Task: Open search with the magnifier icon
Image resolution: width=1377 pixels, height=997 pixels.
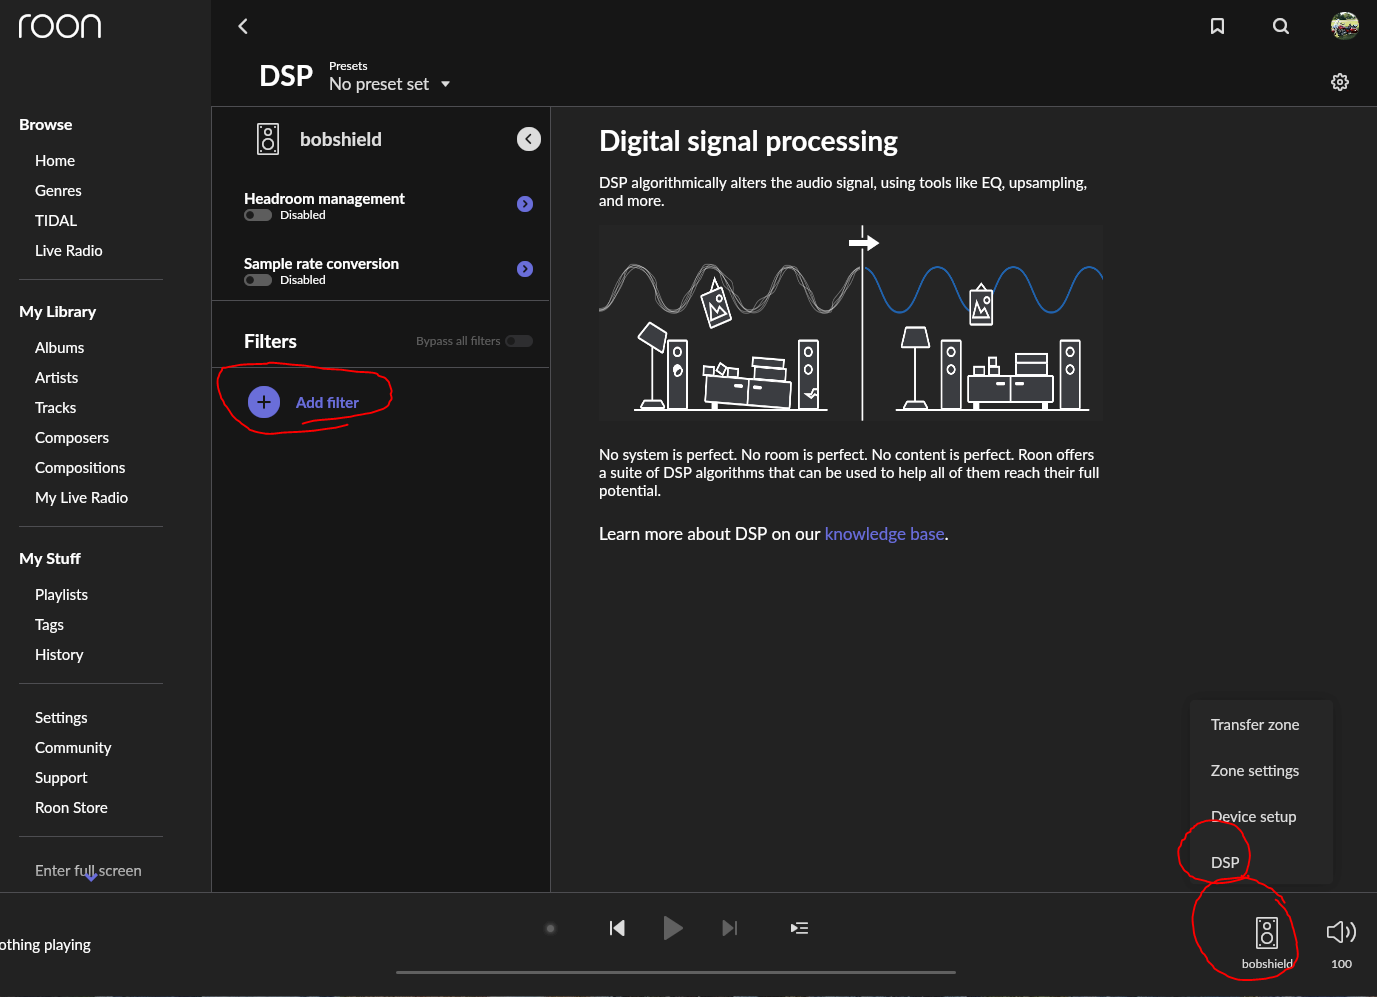Action: tap(1280, 26)
